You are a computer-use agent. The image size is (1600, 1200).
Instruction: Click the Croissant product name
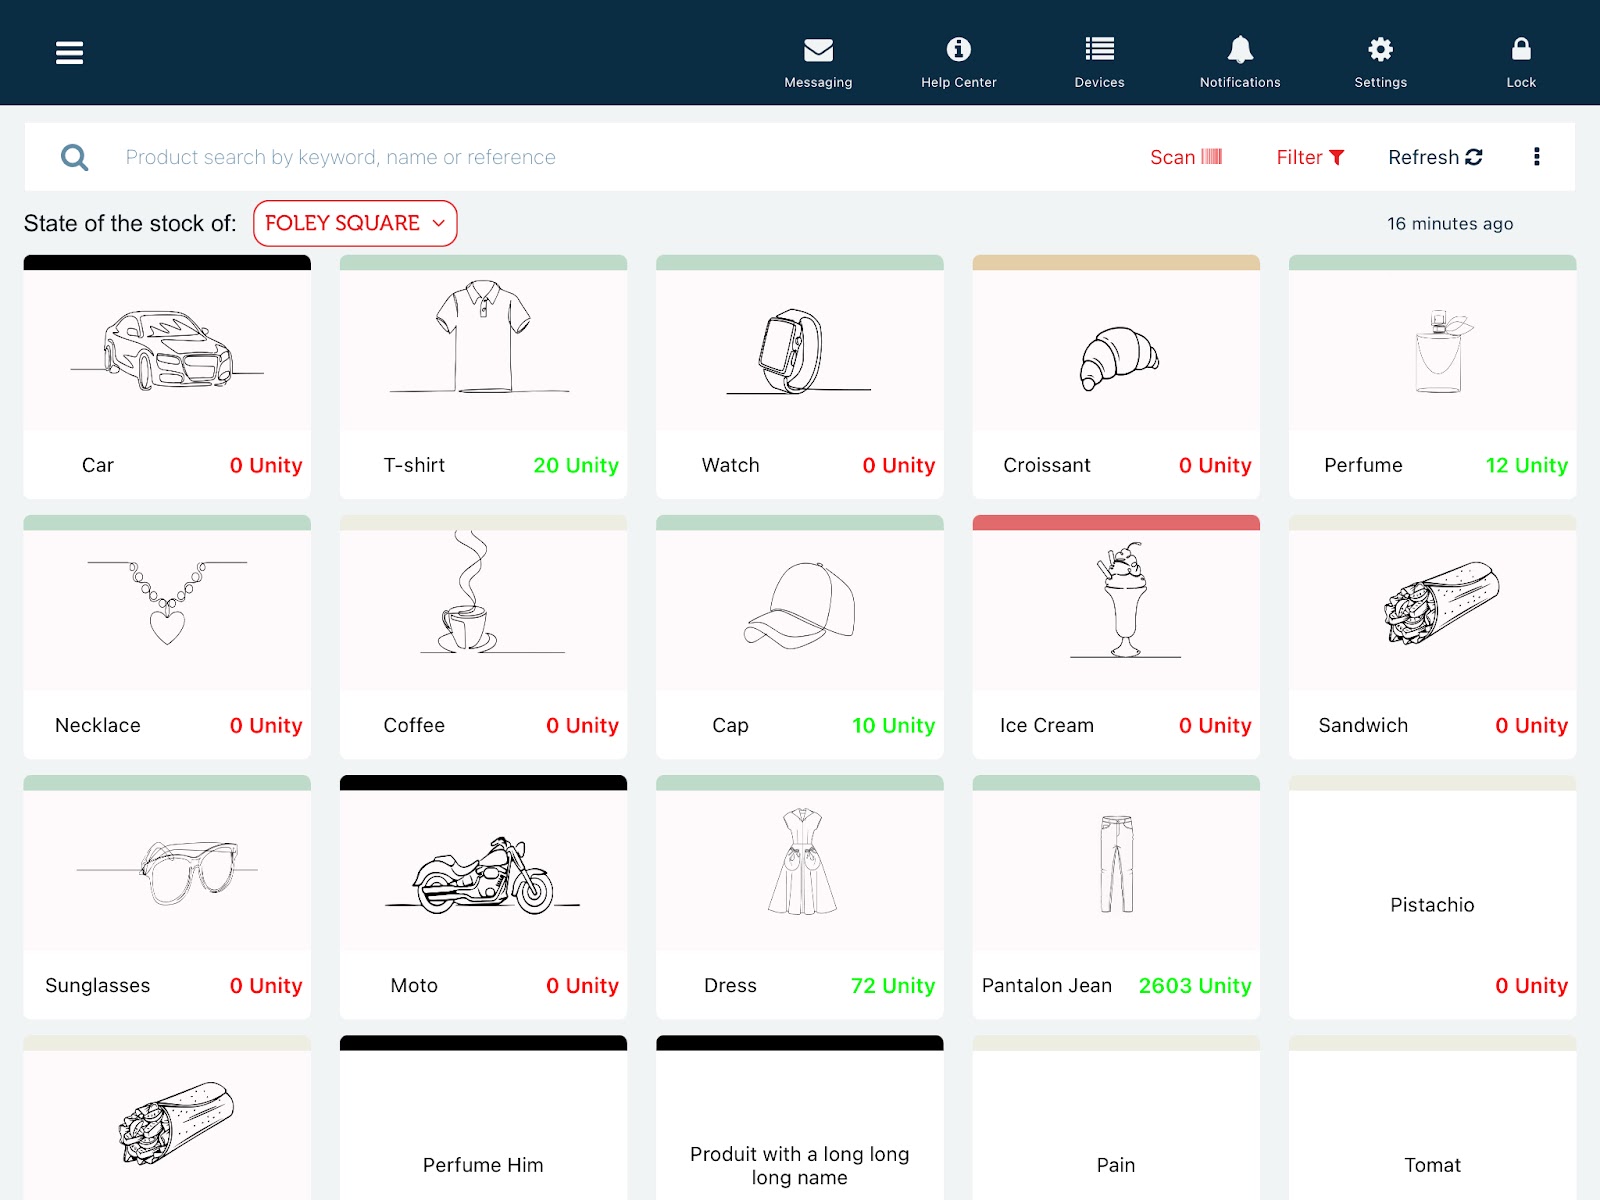[x=1047, y=465]
